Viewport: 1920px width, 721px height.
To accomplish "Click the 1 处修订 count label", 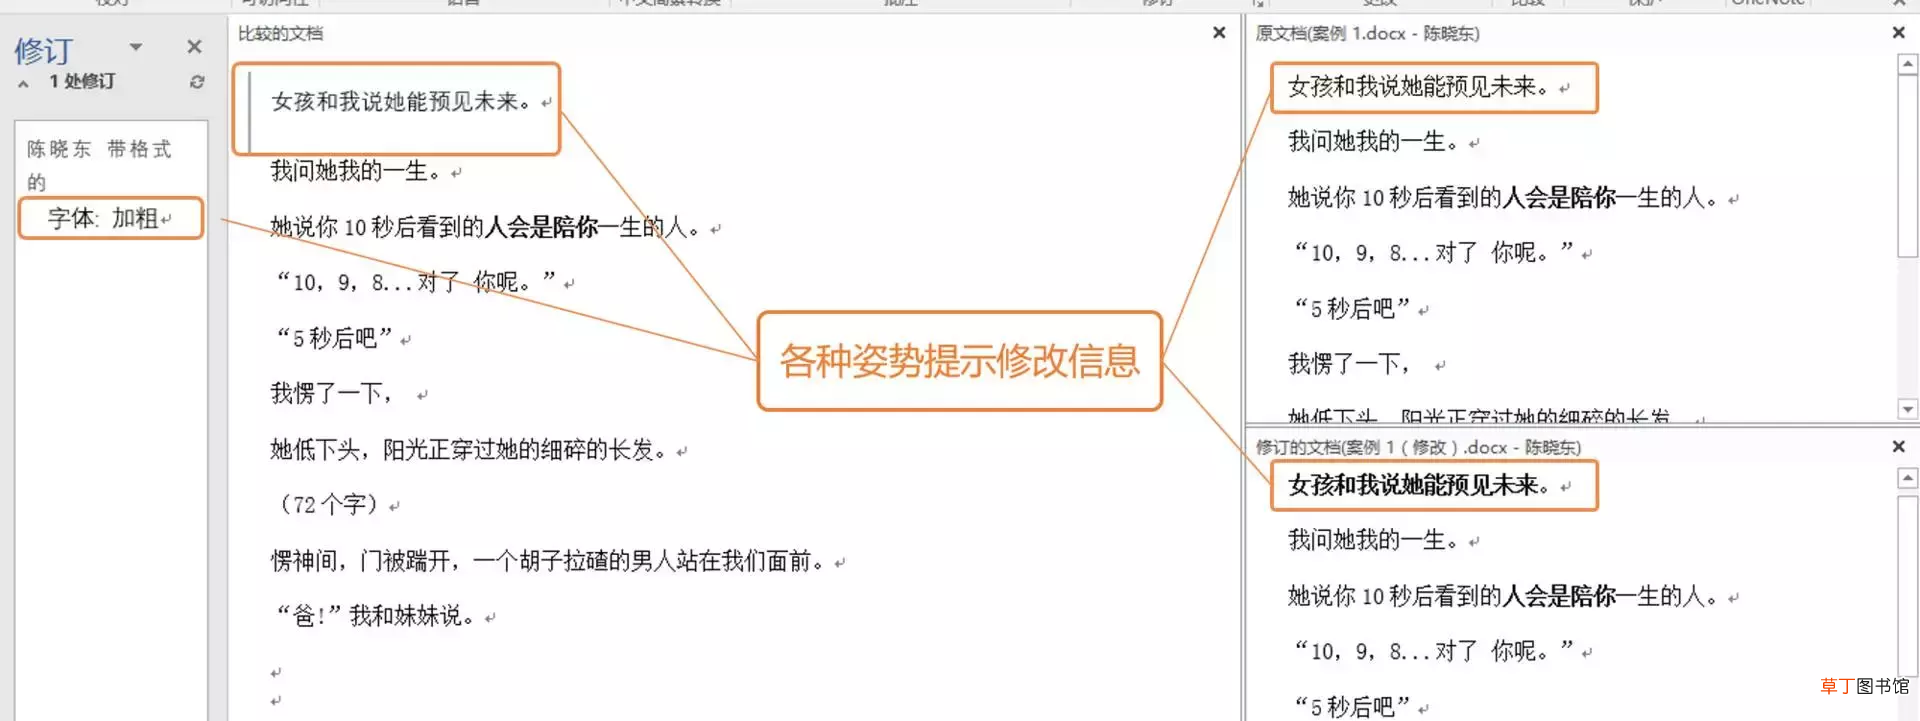I will pyautogui.click(x=82, y=82).
